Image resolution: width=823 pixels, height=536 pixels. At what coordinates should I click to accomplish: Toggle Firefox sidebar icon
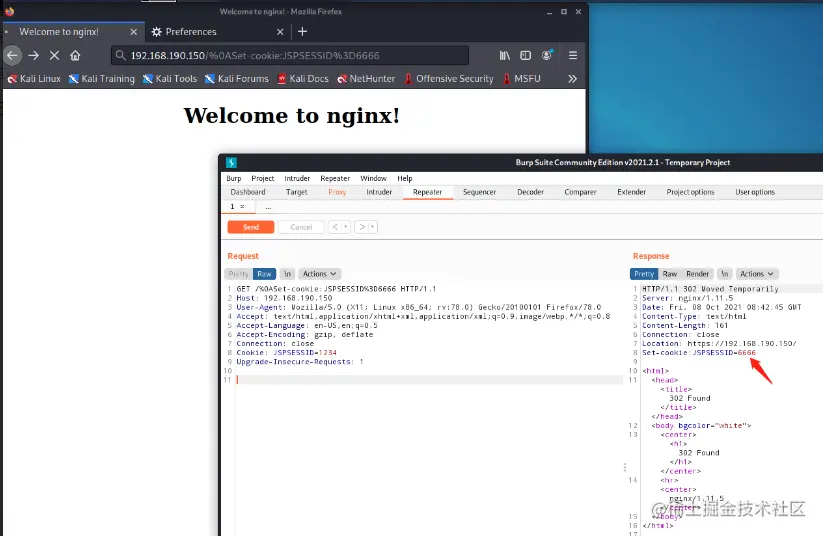[x=525, y=55]
